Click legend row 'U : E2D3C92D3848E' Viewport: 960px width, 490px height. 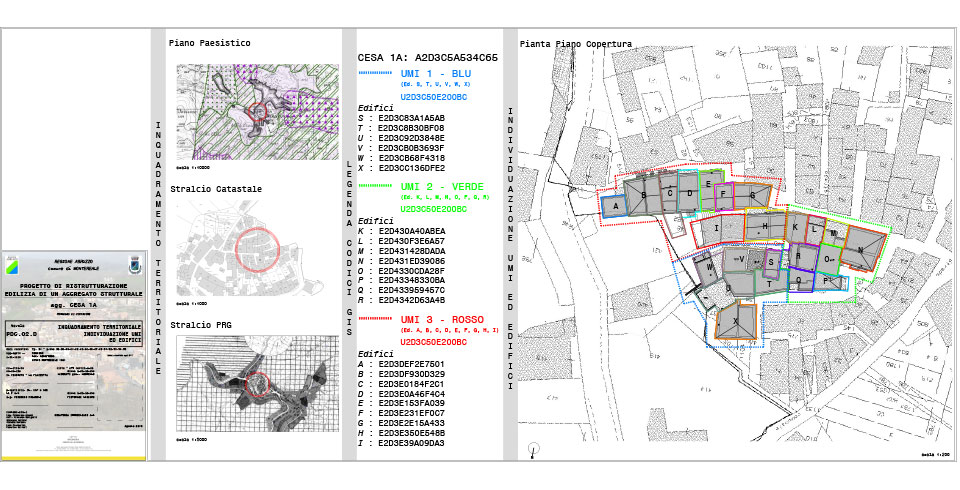point(402,138)
